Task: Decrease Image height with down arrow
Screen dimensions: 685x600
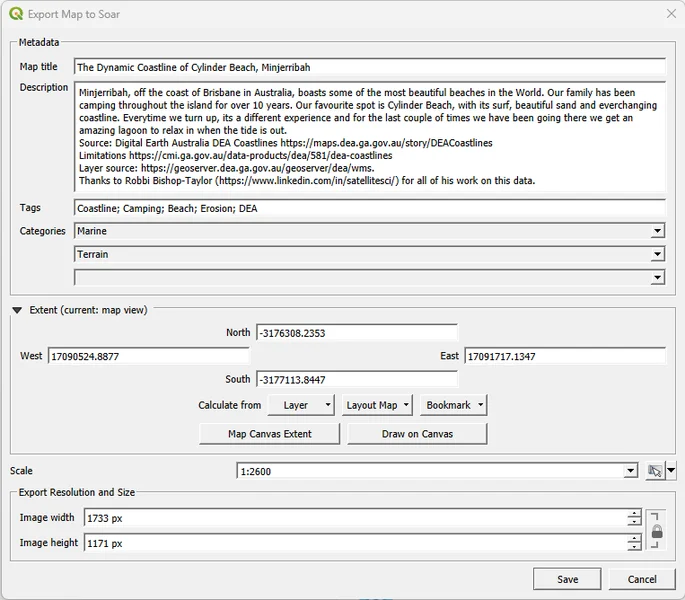Action: [x=634, y=547]
